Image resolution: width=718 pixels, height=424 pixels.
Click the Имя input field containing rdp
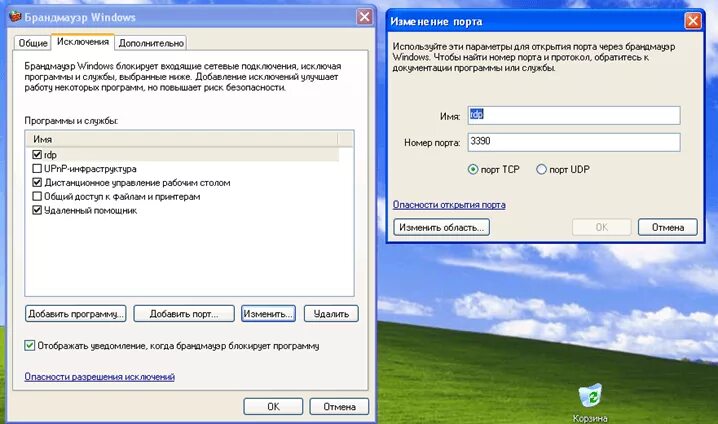[x=574, y=115]
